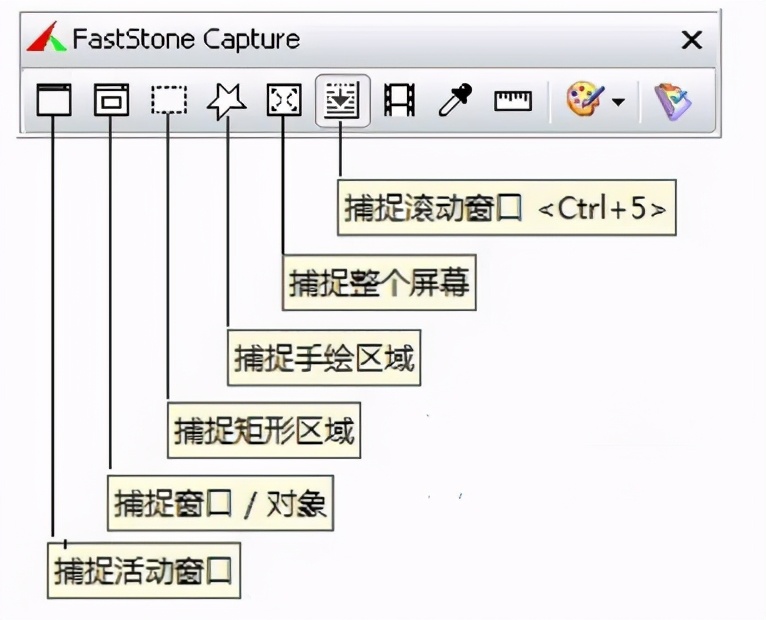Click the output destination palette icon
Image resolution: width=766 pixels, height=620 pixels.
[585, 99]
